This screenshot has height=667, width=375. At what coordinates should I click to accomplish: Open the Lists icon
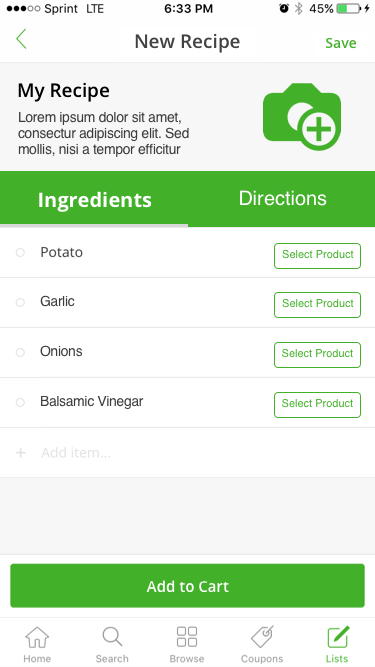338,637
